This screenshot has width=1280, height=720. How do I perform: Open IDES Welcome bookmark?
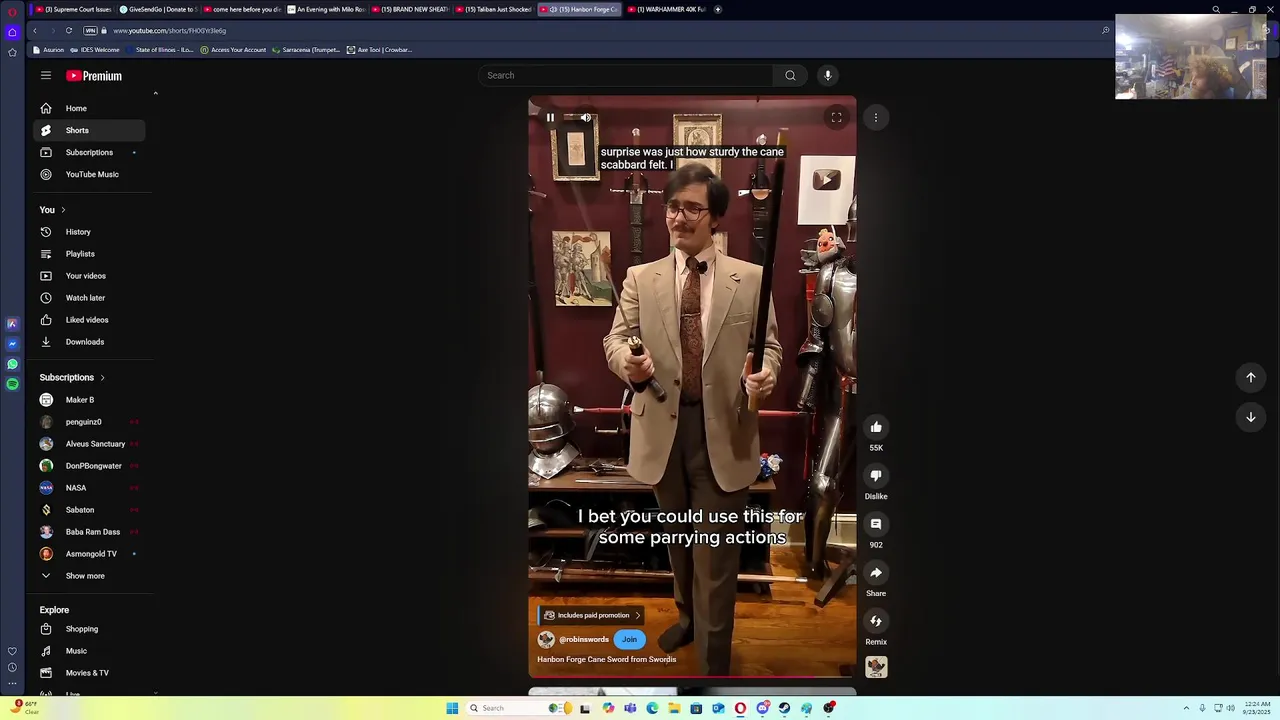95,50
